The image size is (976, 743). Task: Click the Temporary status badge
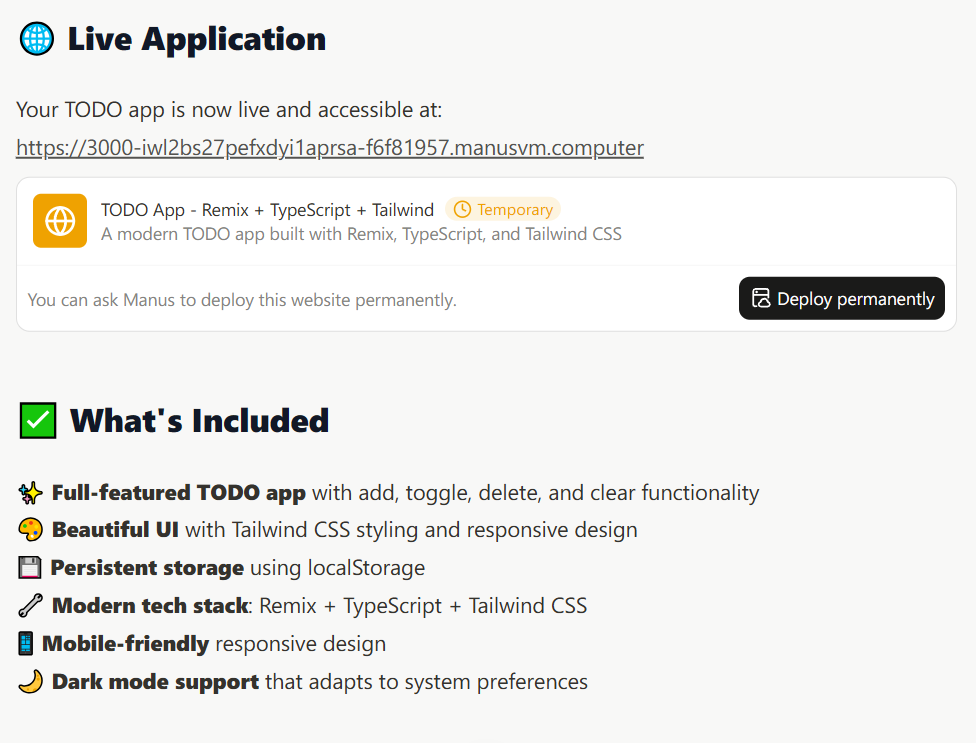pyautogui.click(x=503, y=210)
